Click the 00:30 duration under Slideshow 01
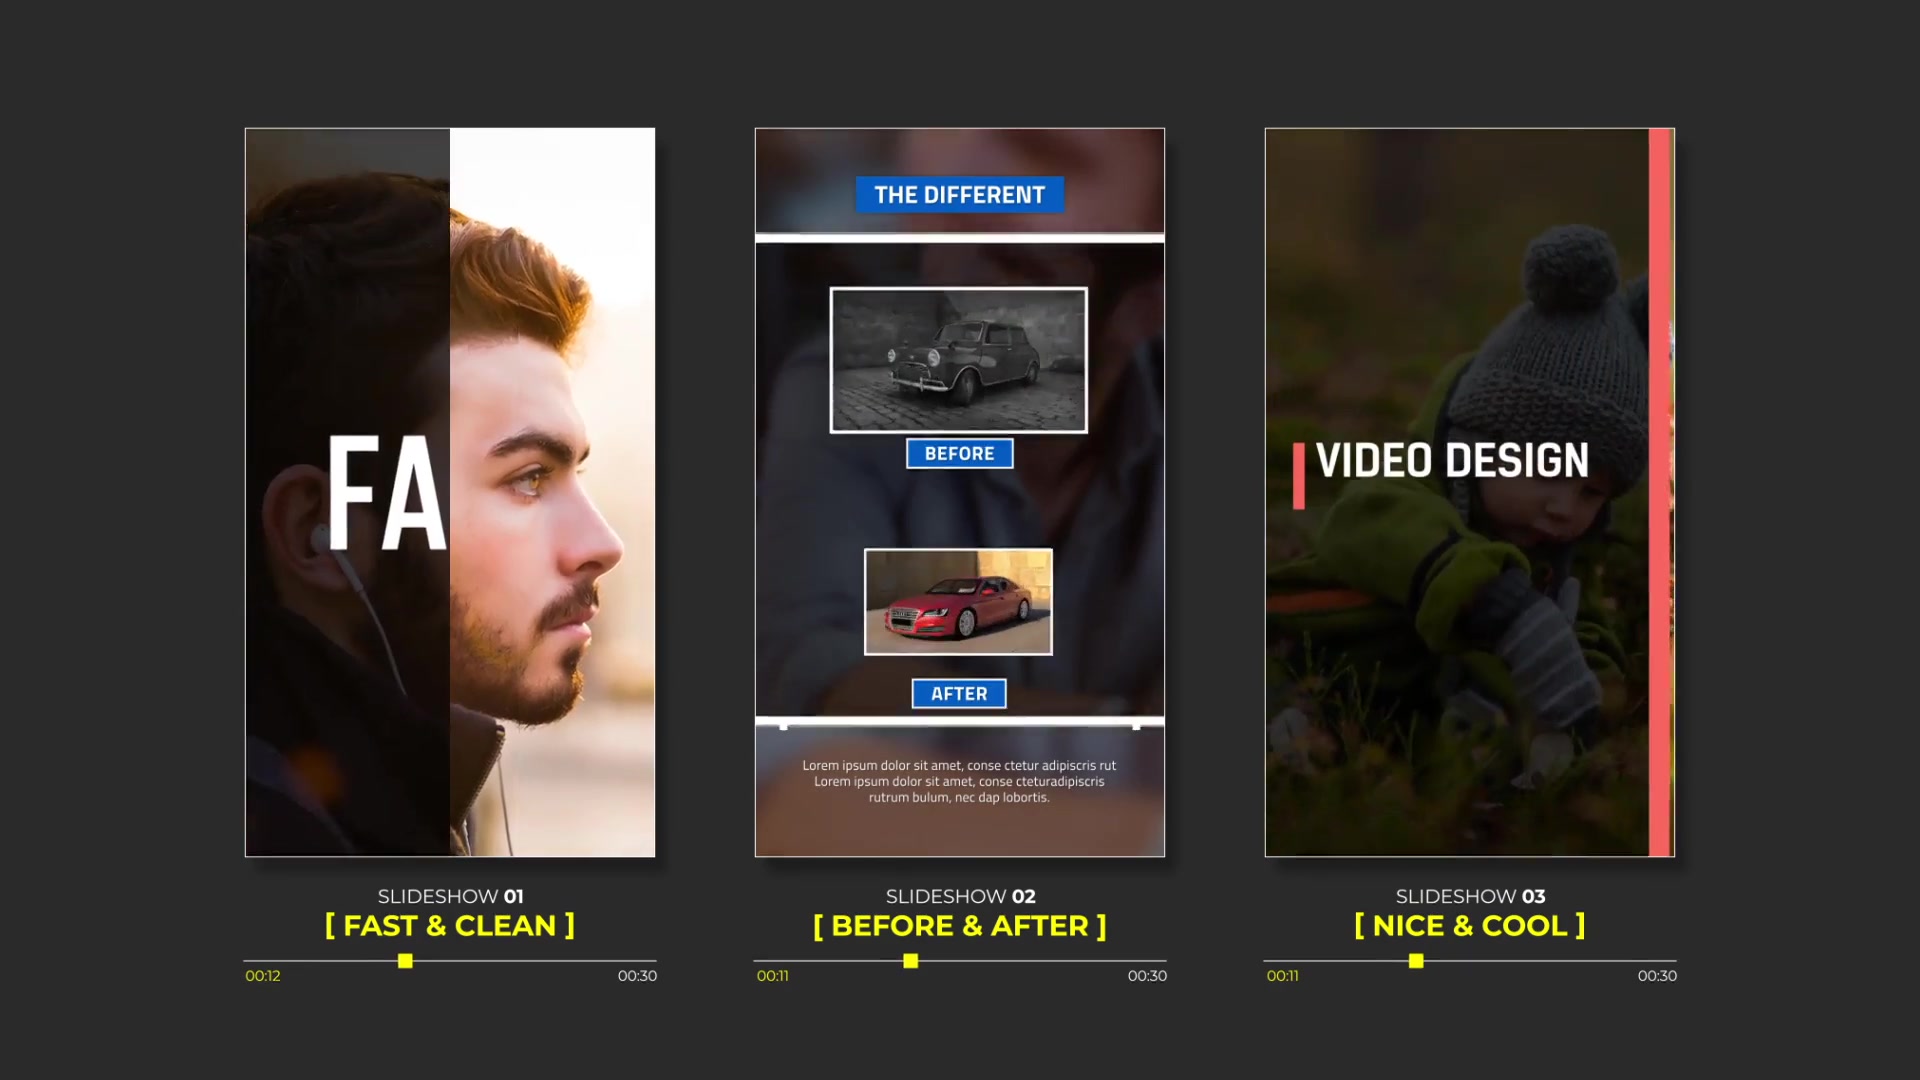The height and width of the screenshot is (1080, 1920). pyautogui.click(x=637, y=976)
